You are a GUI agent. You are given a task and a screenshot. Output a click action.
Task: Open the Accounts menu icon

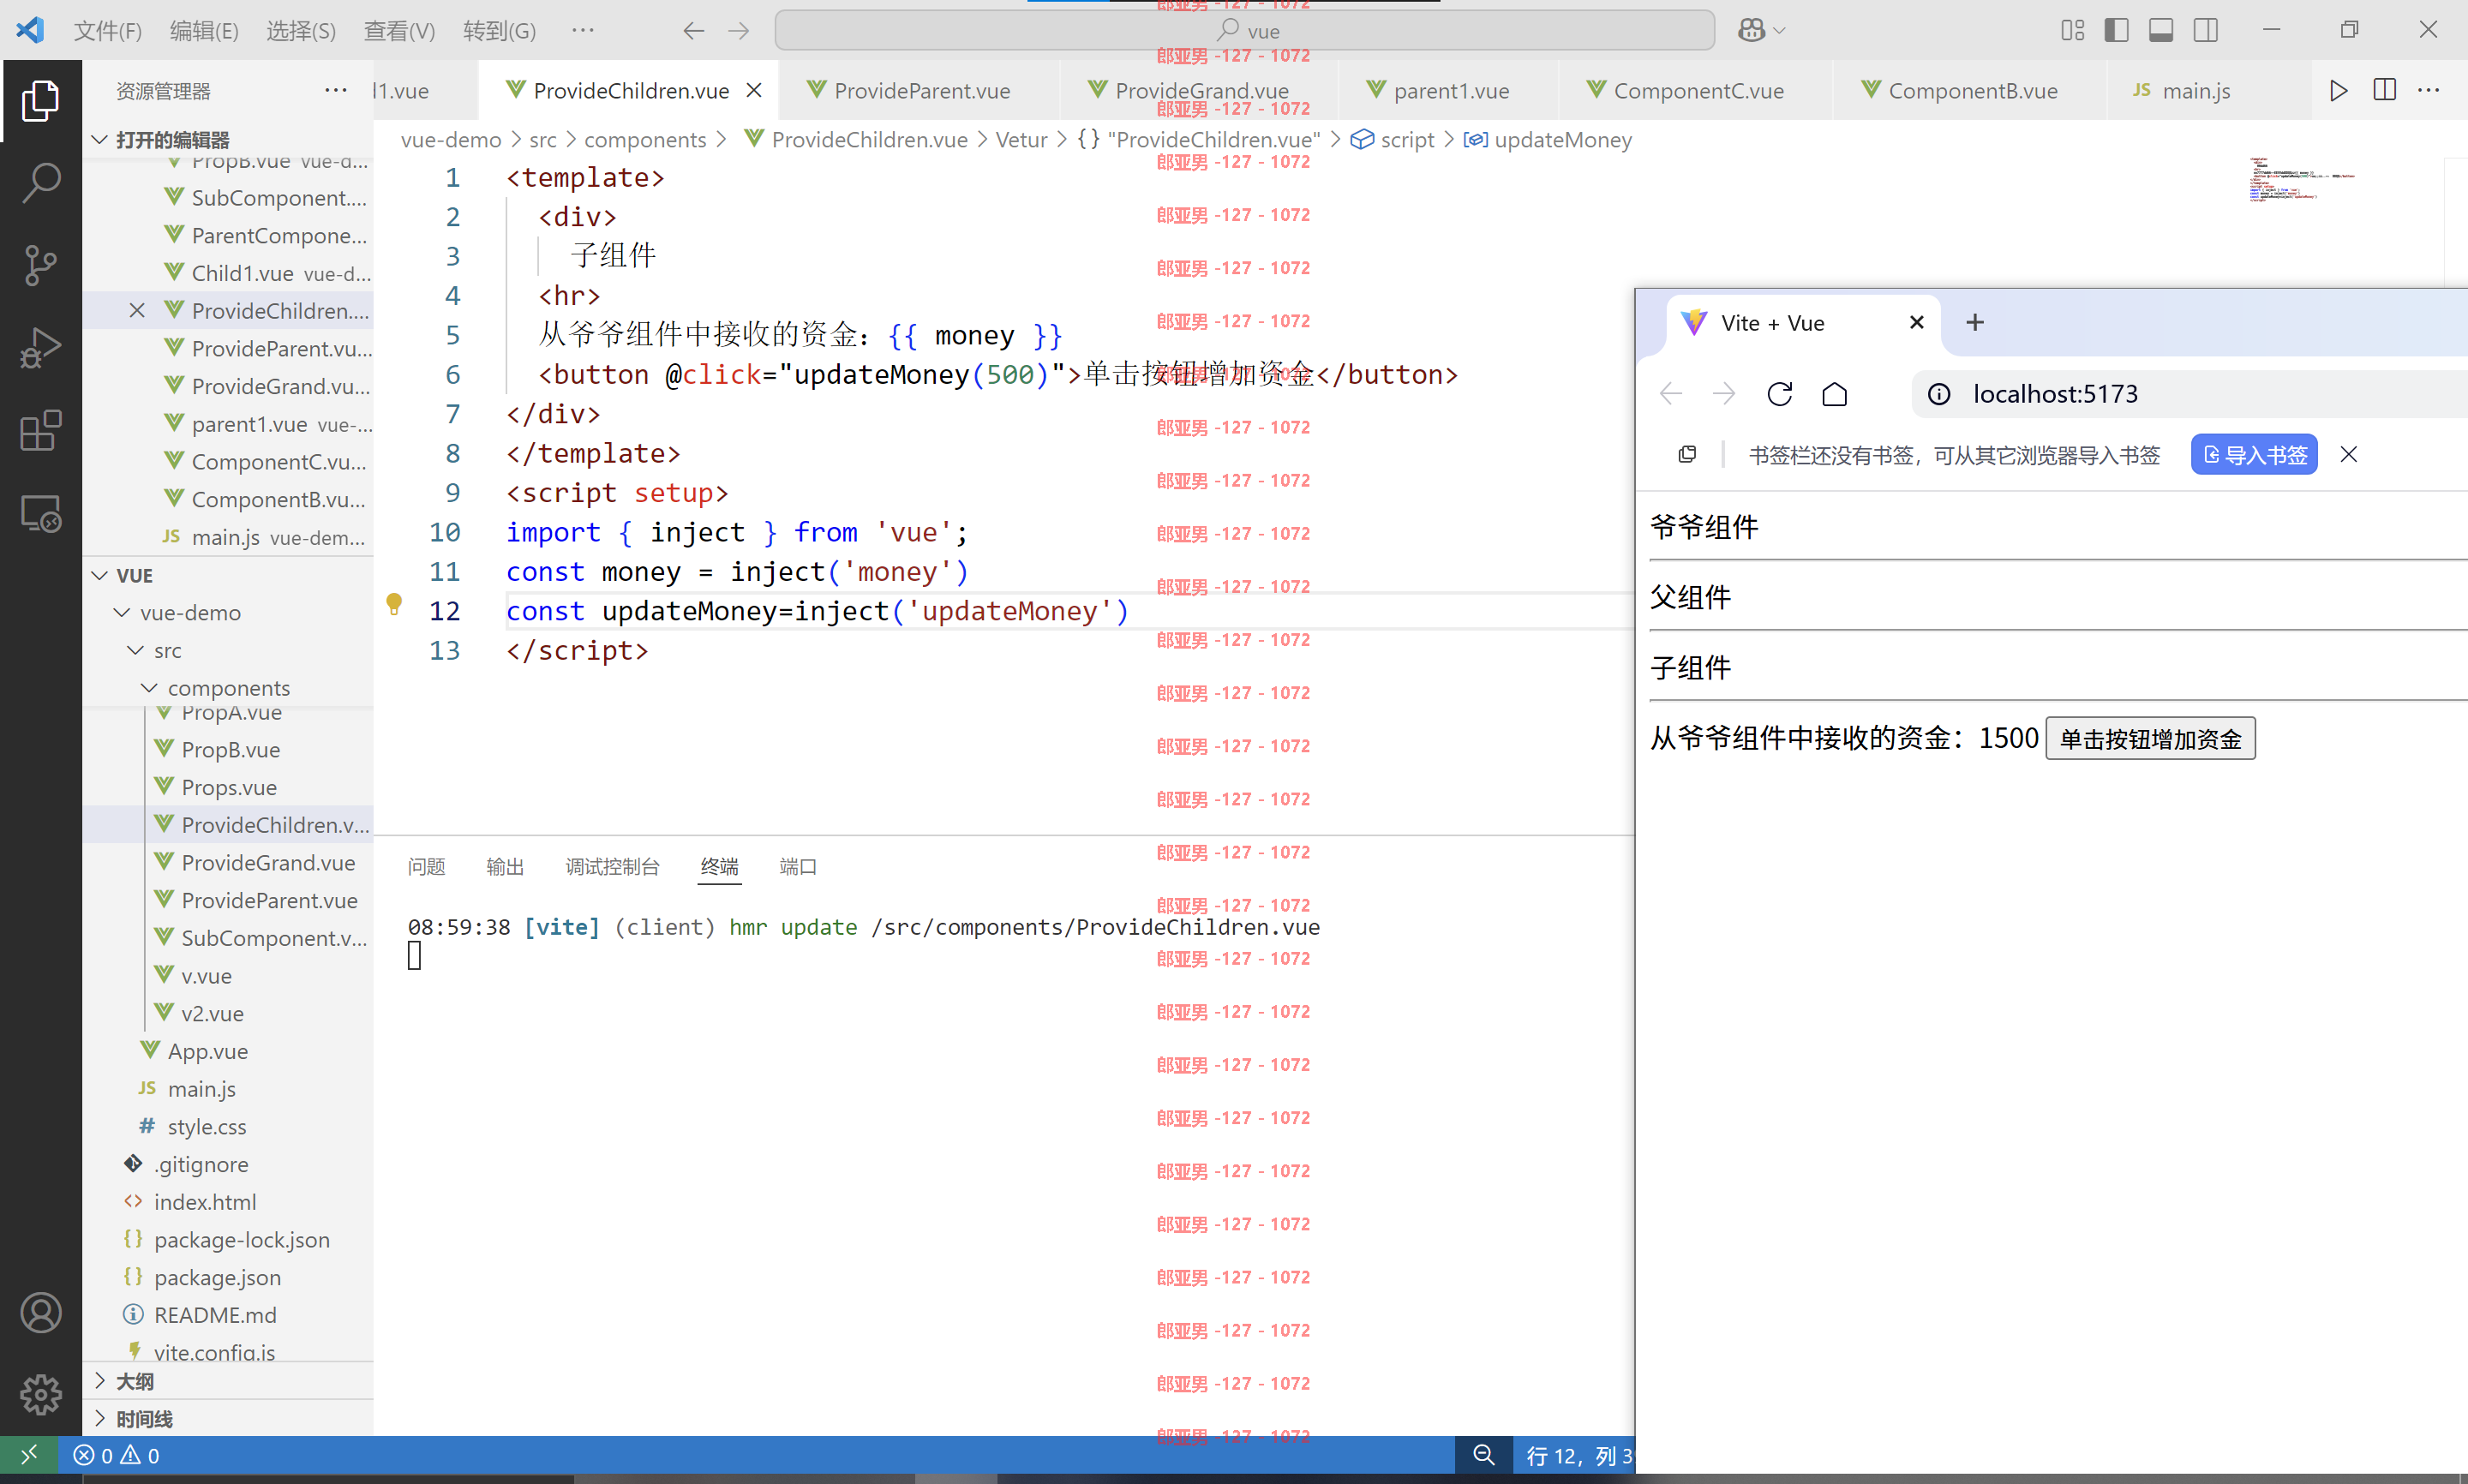(x=41, y=1312)
